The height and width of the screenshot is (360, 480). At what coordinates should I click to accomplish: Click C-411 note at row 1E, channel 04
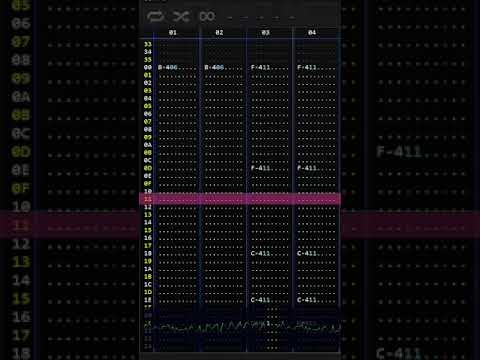(x=307, y=300)
